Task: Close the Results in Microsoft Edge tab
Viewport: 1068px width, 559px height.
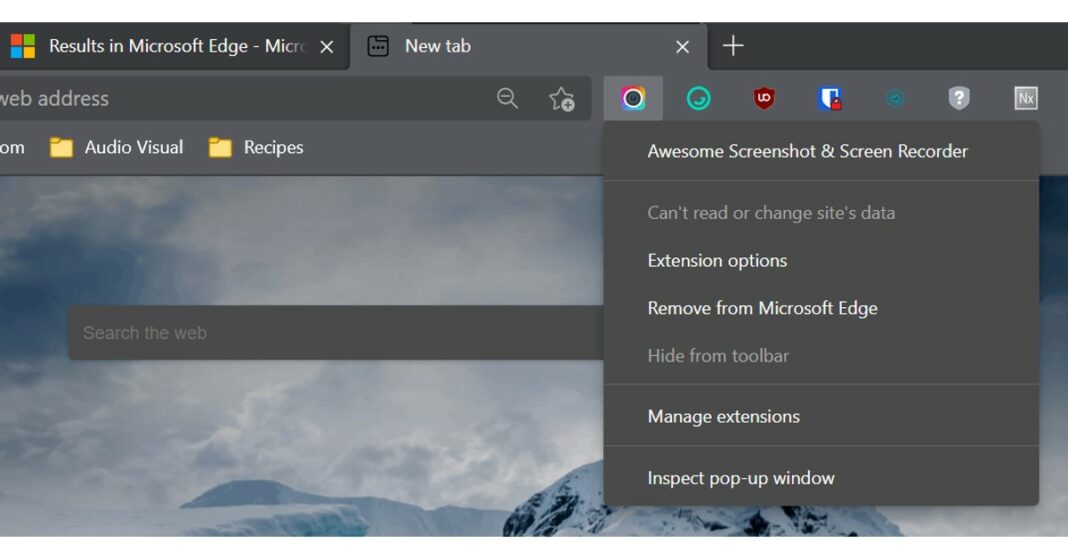Action: pos(327,47)
